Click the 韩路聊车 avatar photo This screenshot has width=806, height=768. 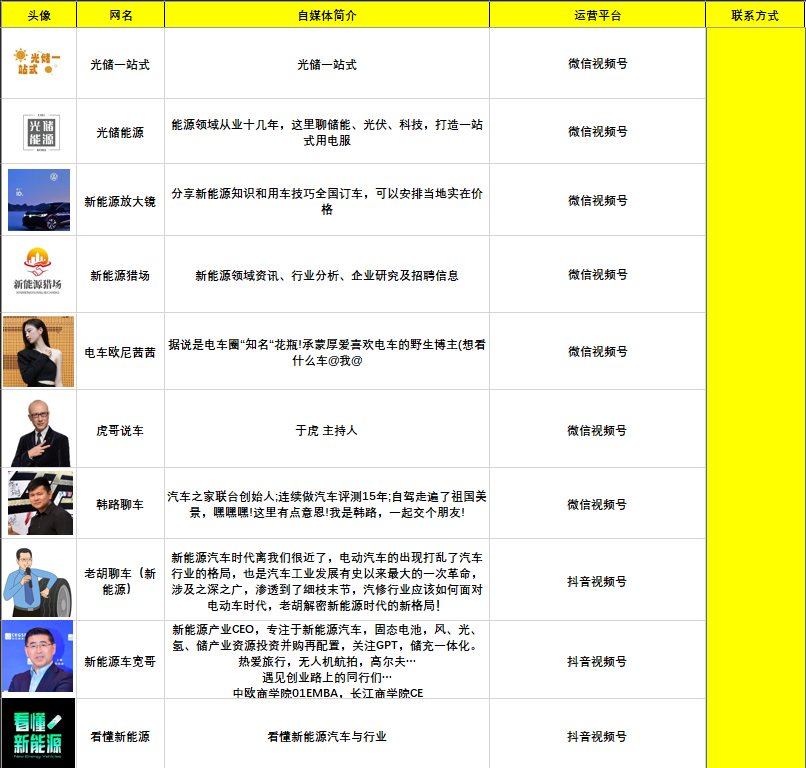(40, 503)
